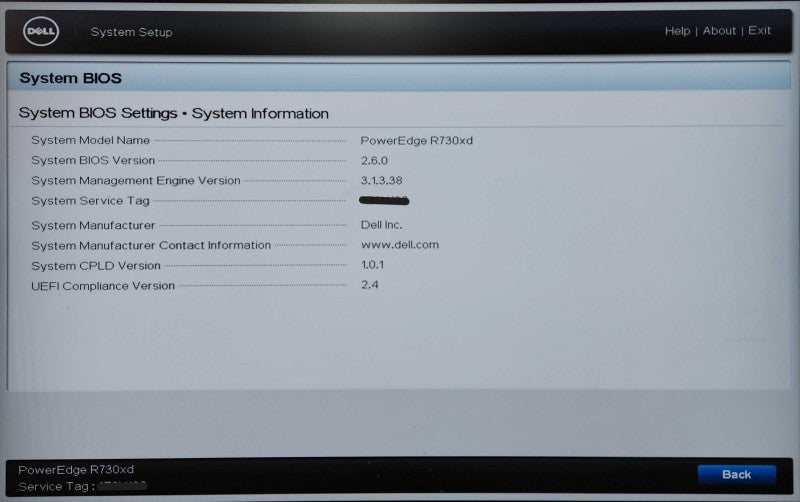Click the Dell Inc. manufacturer value
This screenshot has height=502, width=800.
(x=381, y=225)
